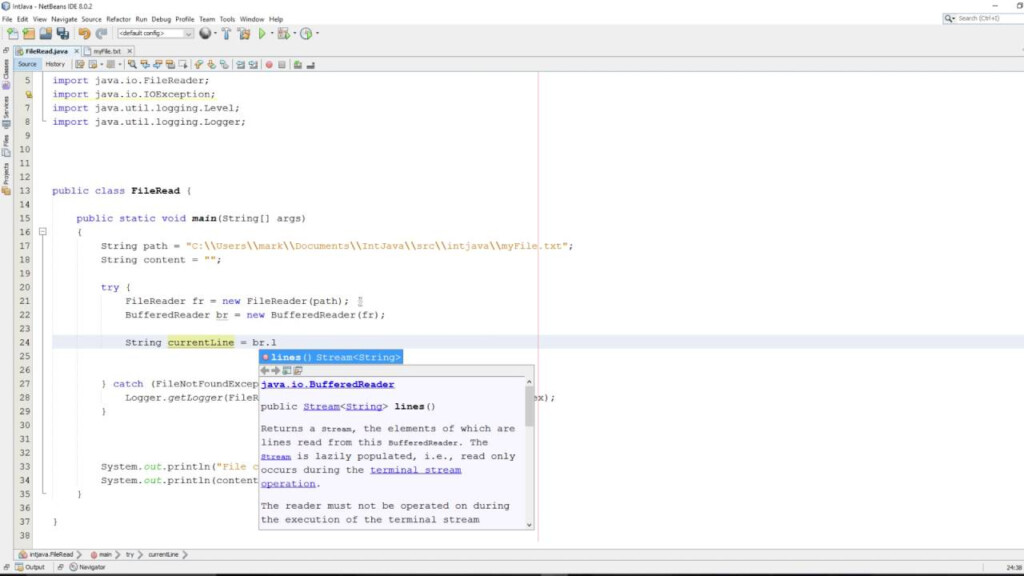1024x576 pixels.
Task: Open Profile Project dropdown arrow
Action: (317, 33)
